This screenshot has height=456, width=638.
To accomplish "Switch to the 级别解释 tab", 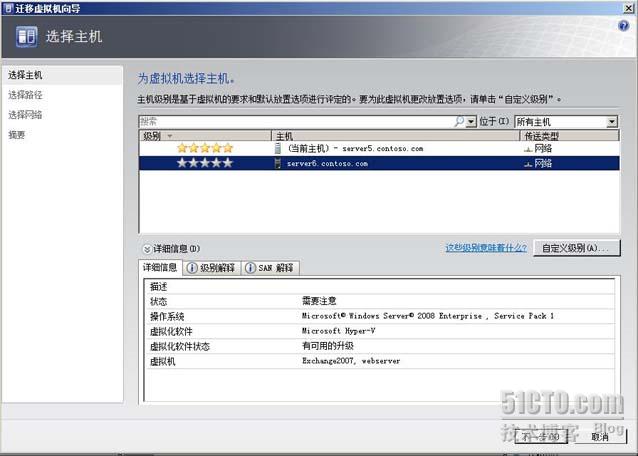I will [212, 268].
